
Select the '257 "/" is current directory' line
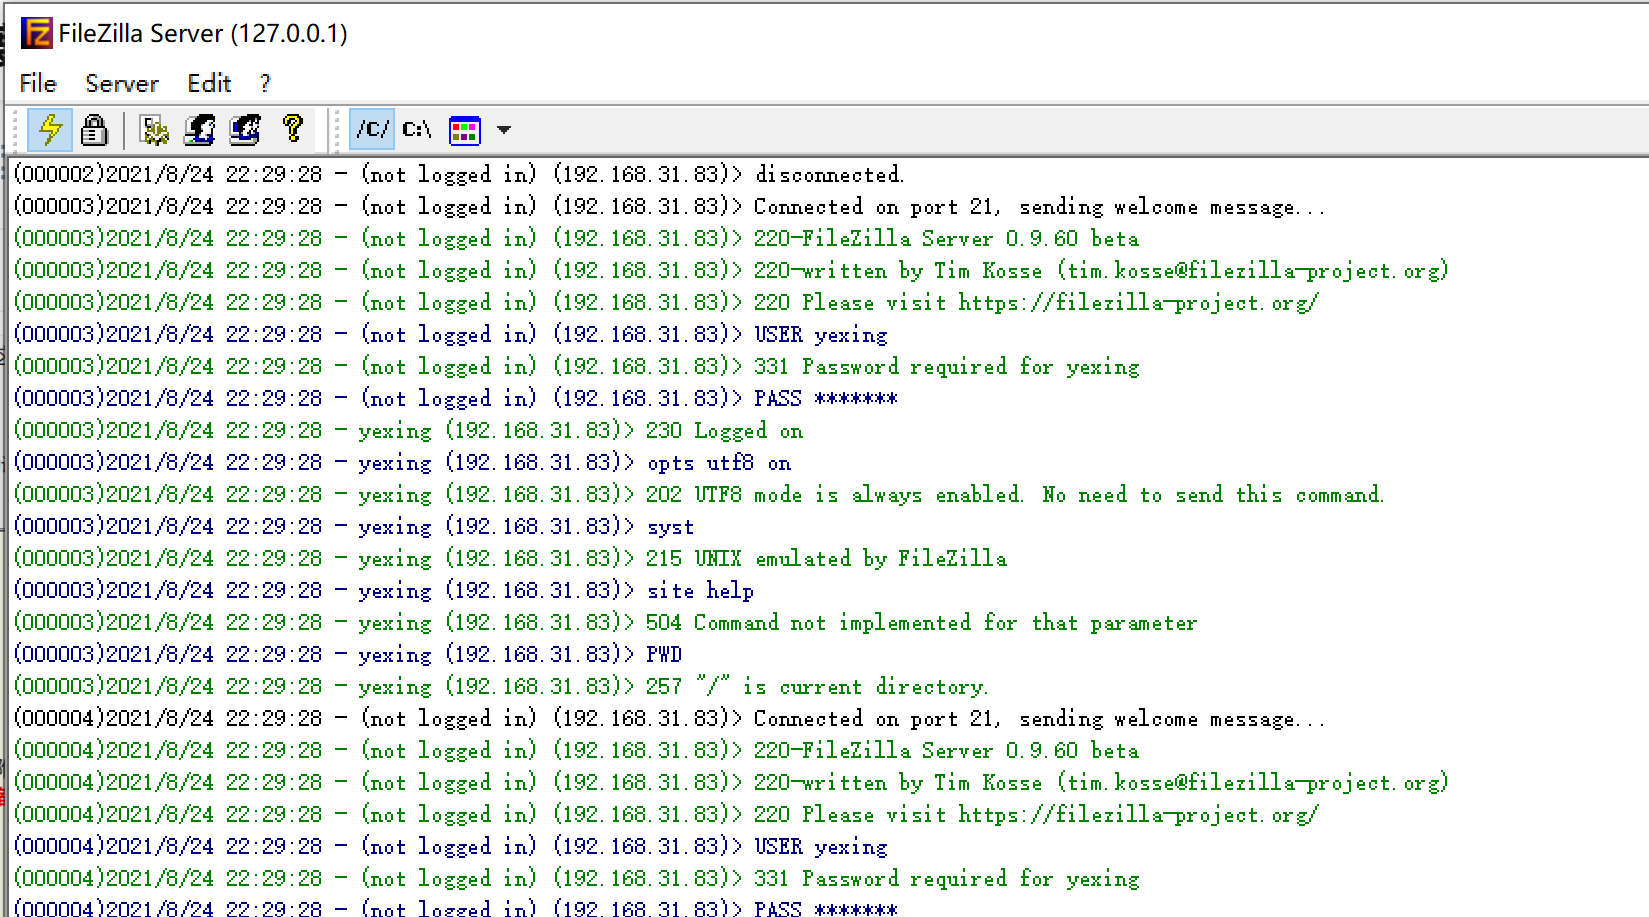pyautogui.click(x=501, y=686)
